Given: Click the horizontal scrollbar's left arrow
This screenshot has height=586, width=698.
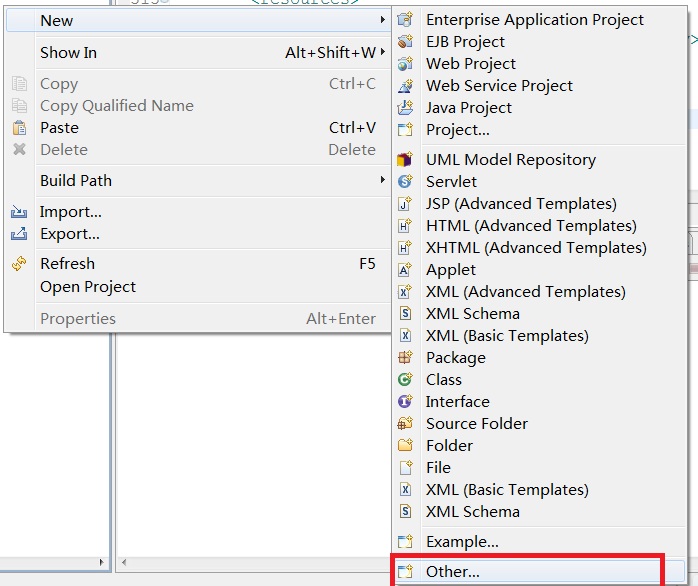Looking at the screenshot, I should 124,563.
